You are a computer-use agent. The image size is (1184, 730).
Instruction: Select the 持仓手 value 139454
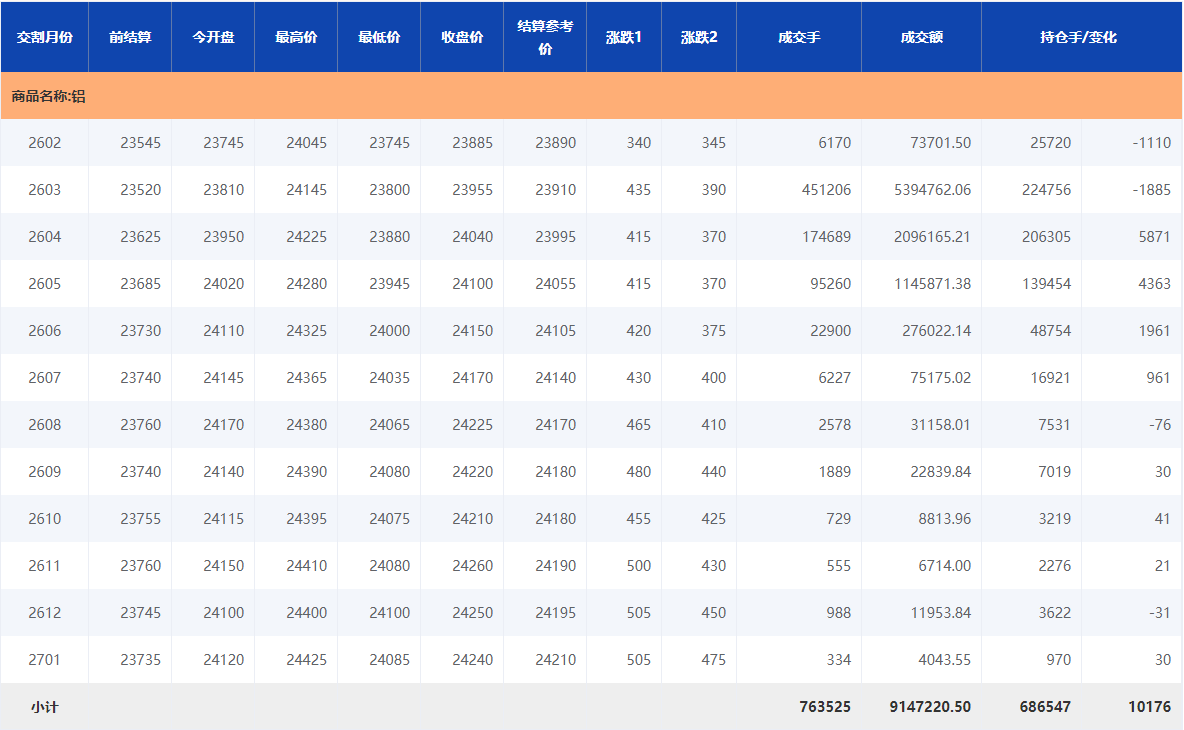[1046, 284]
